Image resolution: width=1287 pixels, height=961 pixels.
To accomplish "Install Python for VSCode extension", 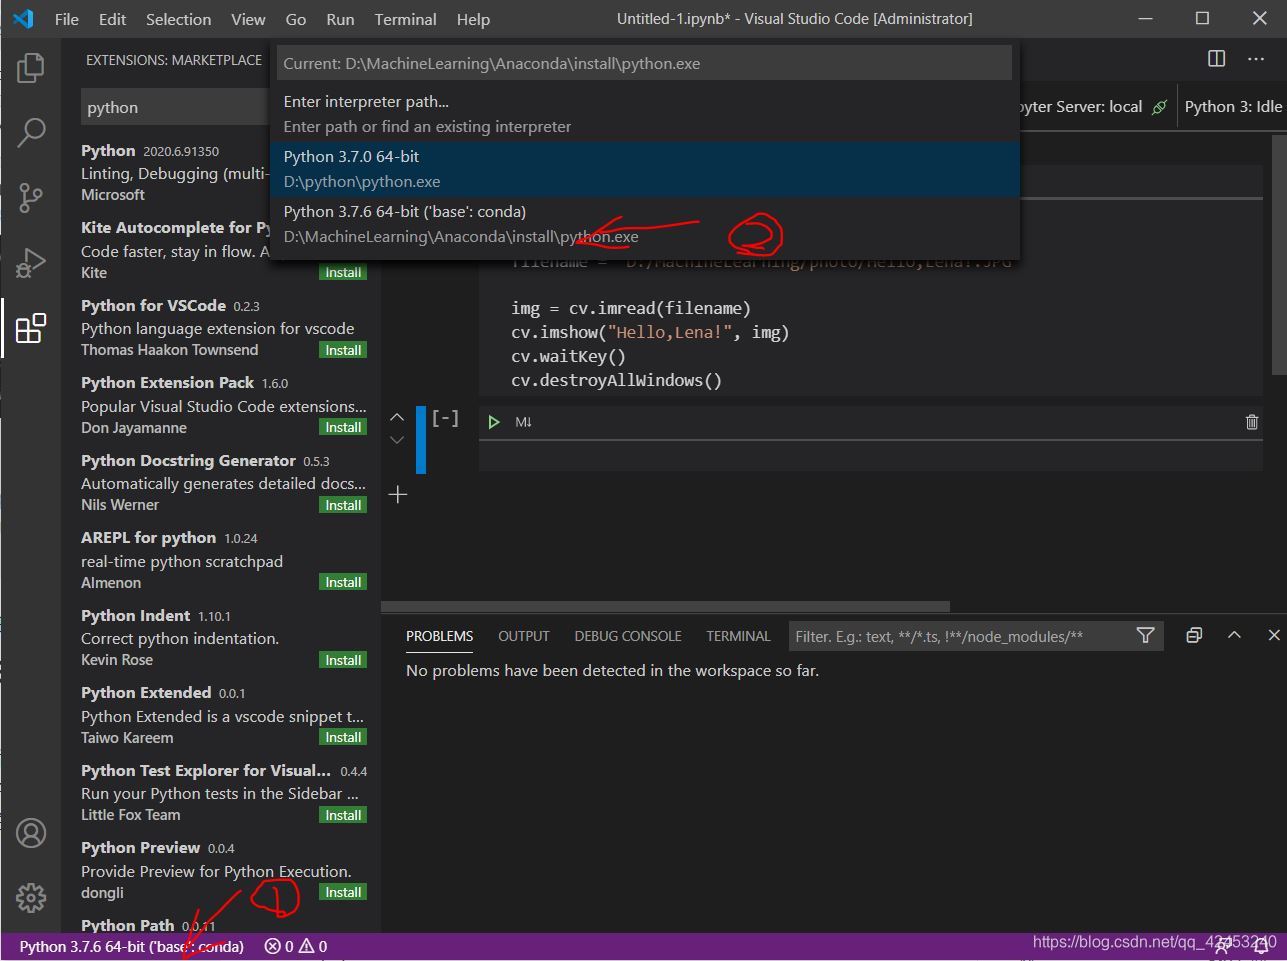I will point(343,350).
